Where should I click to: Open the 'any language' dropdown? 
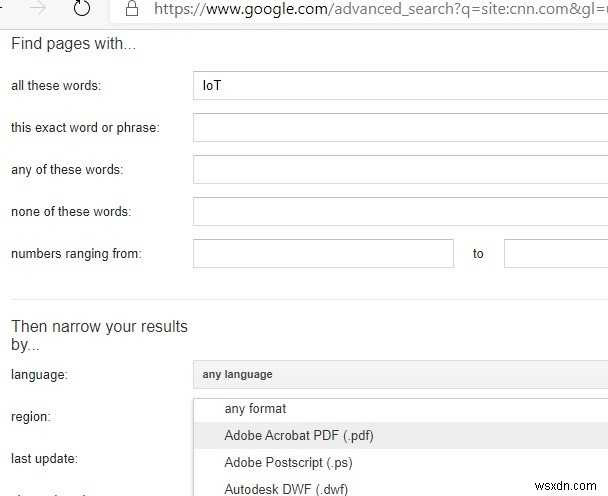coord(401,375)
